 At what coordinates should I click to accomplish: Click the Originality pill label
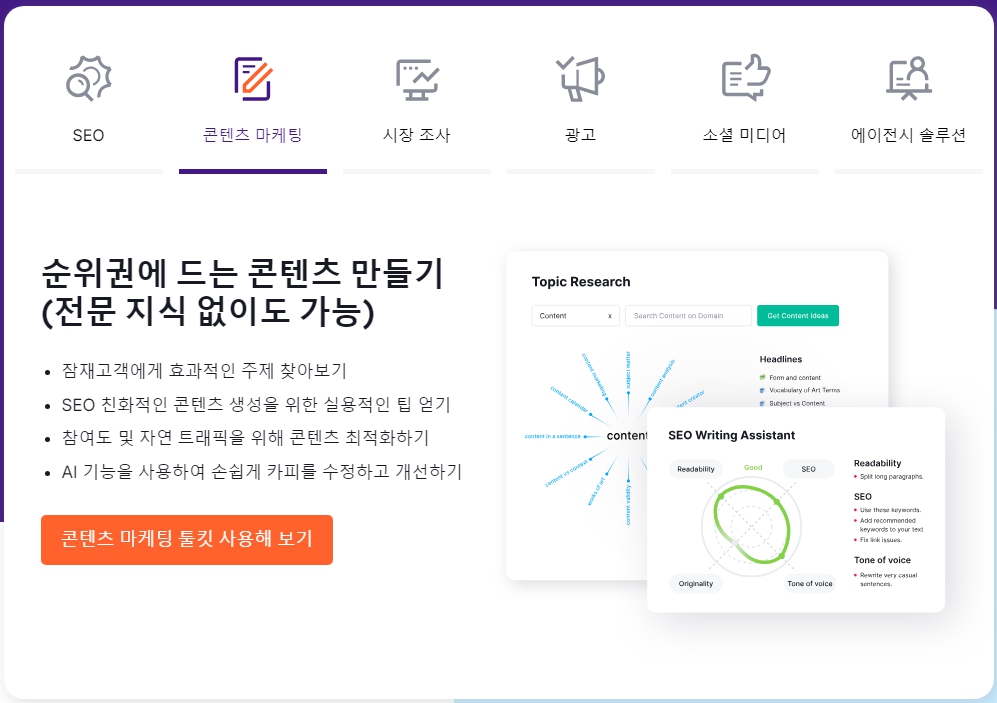tap(696, 584)
